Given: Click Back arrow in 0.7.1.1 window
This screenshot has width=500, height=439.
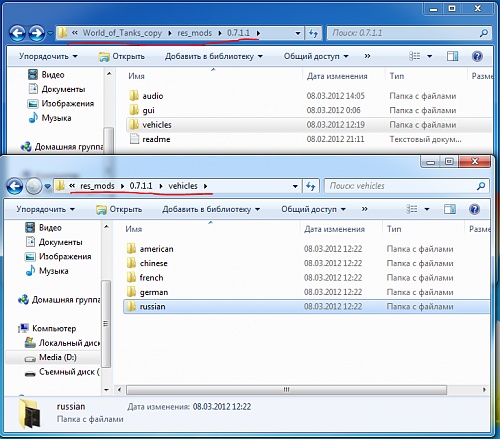Looking at the screenshot, I should click(17, 33).
